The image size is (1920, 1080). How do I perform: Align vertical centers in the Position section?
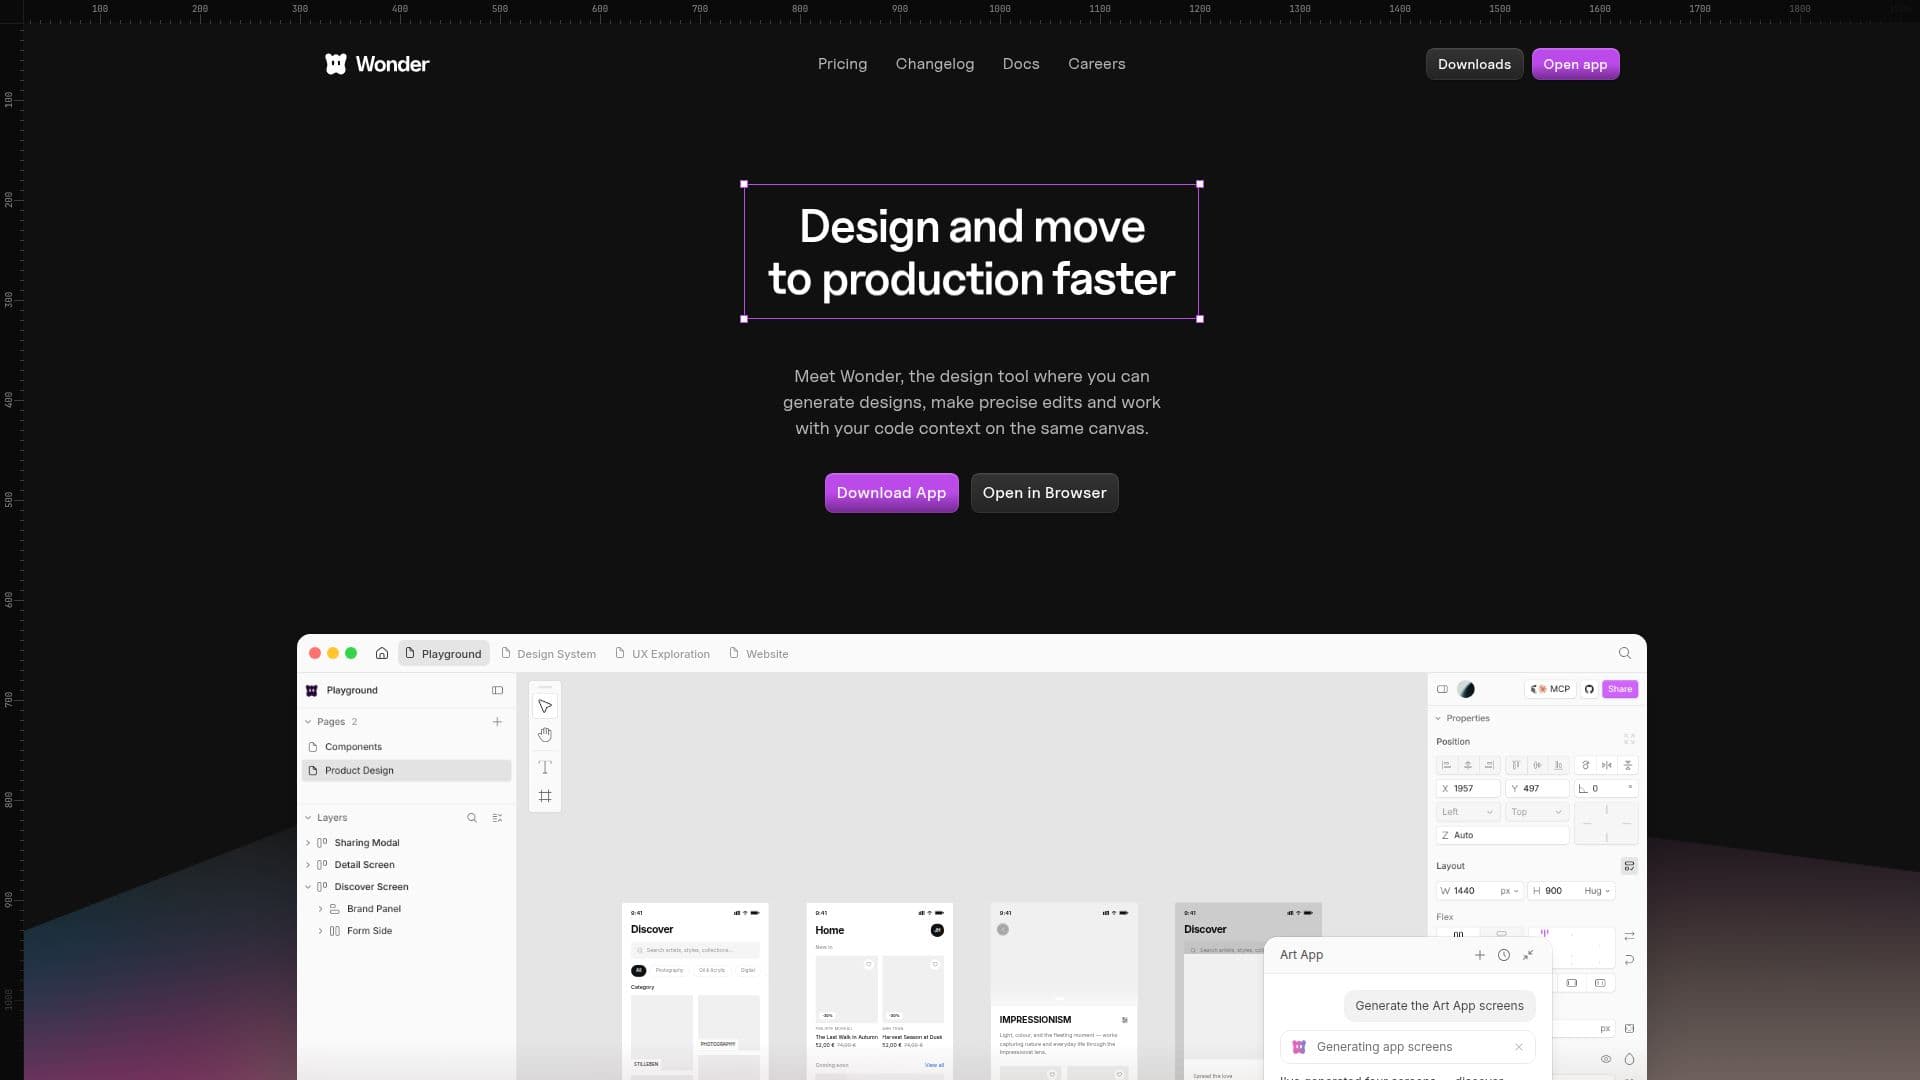pos(1537,765)
